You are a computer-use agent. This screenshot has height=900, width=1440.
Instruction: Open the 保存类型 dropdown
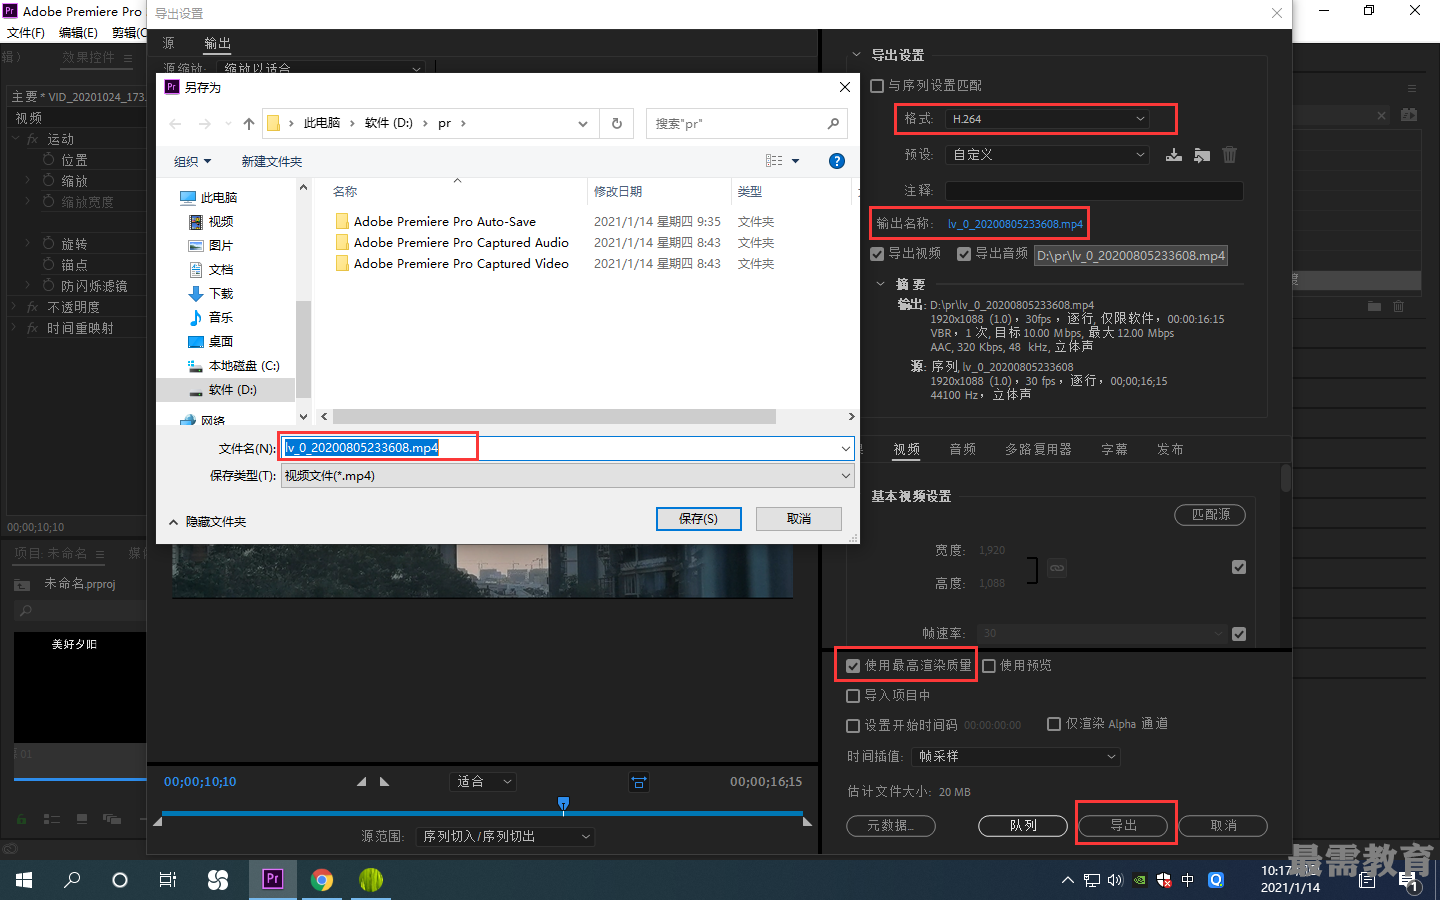pyautogui.click(x=567, y=476)
